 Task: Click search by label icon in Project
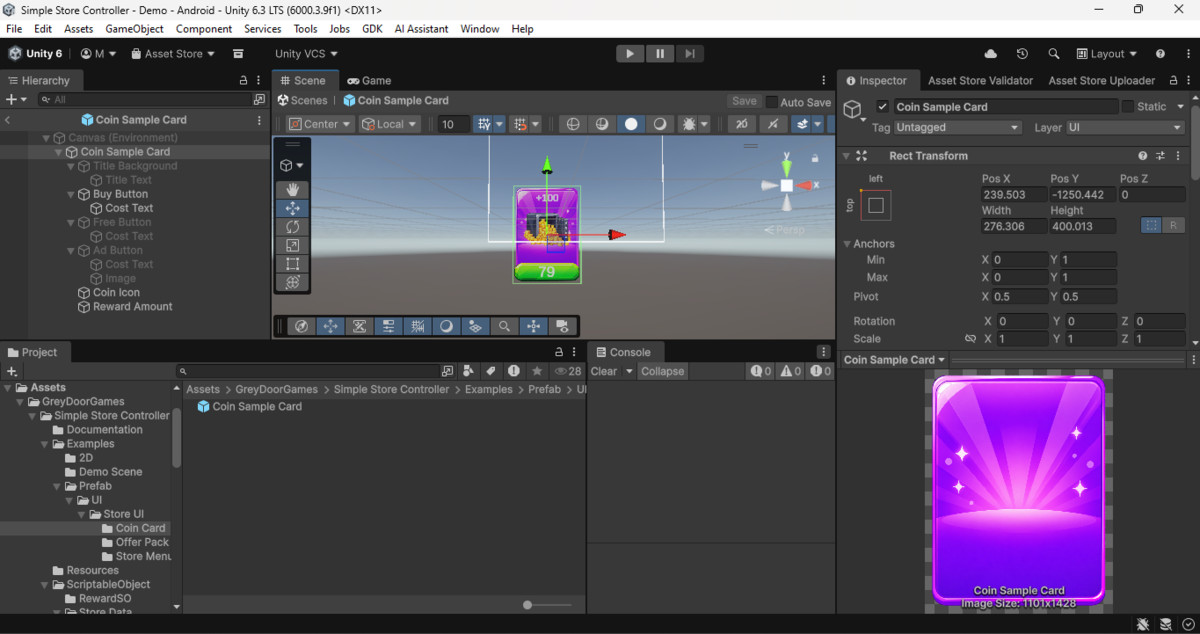490,371
